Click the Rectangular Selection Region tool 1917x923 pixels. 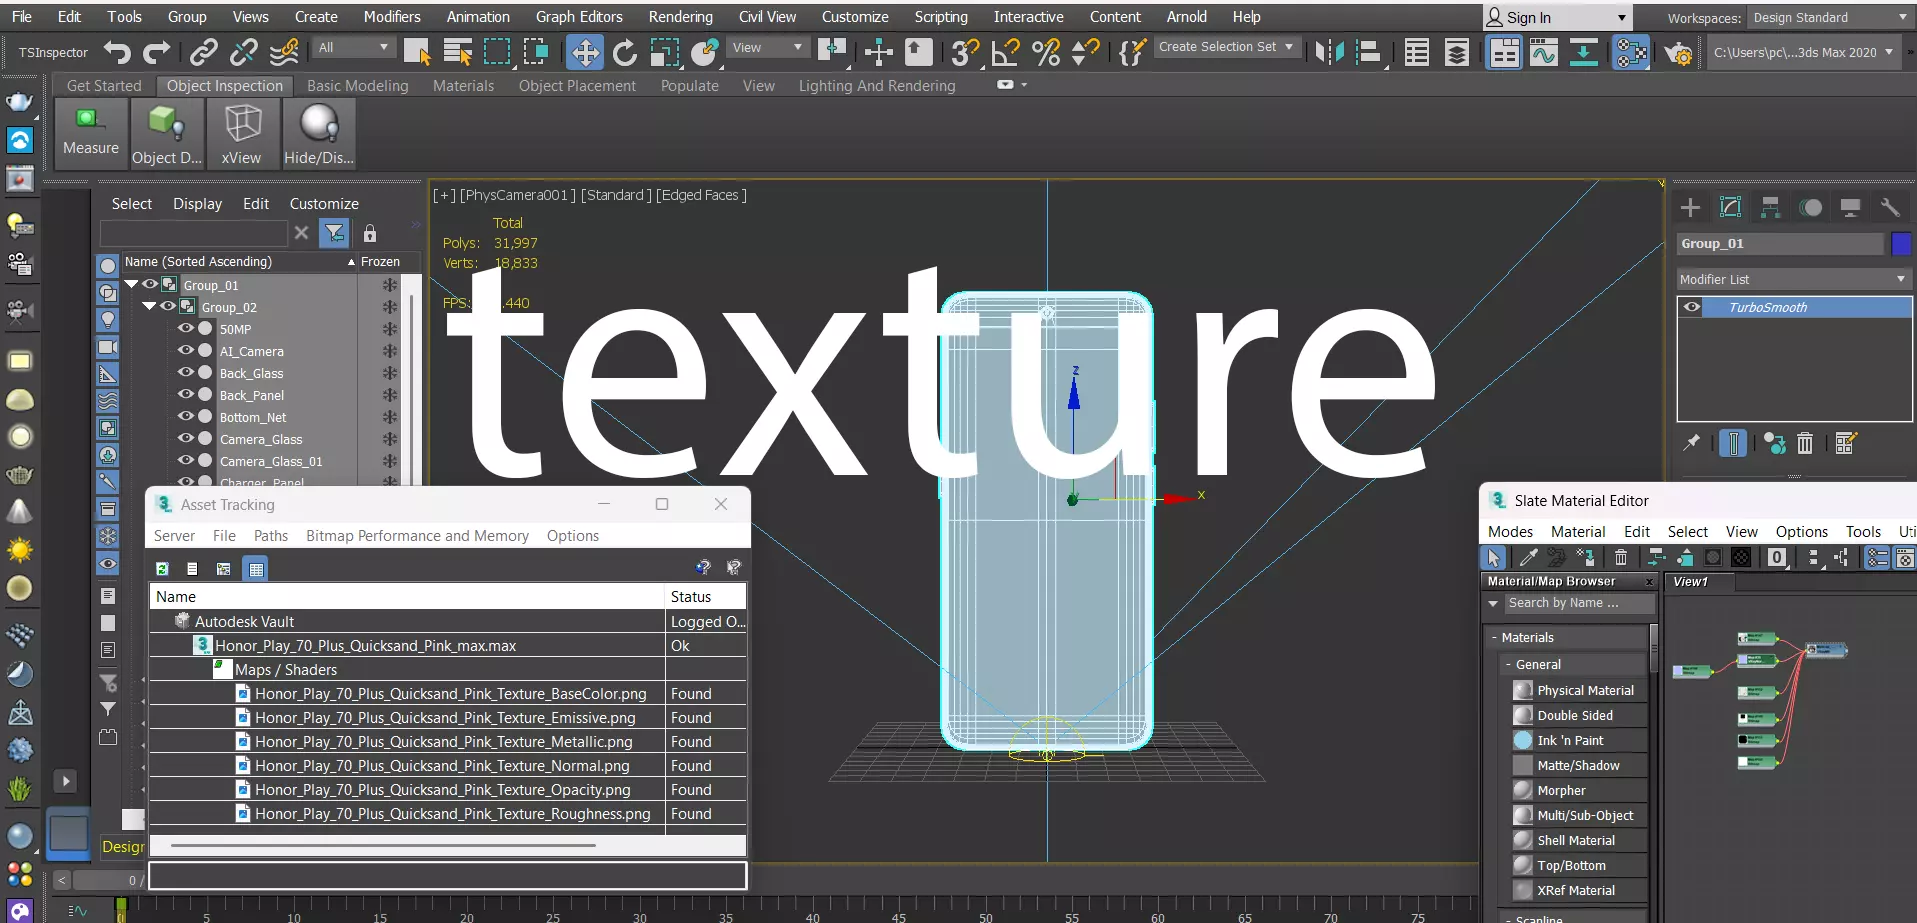click(x=497, y=52)
